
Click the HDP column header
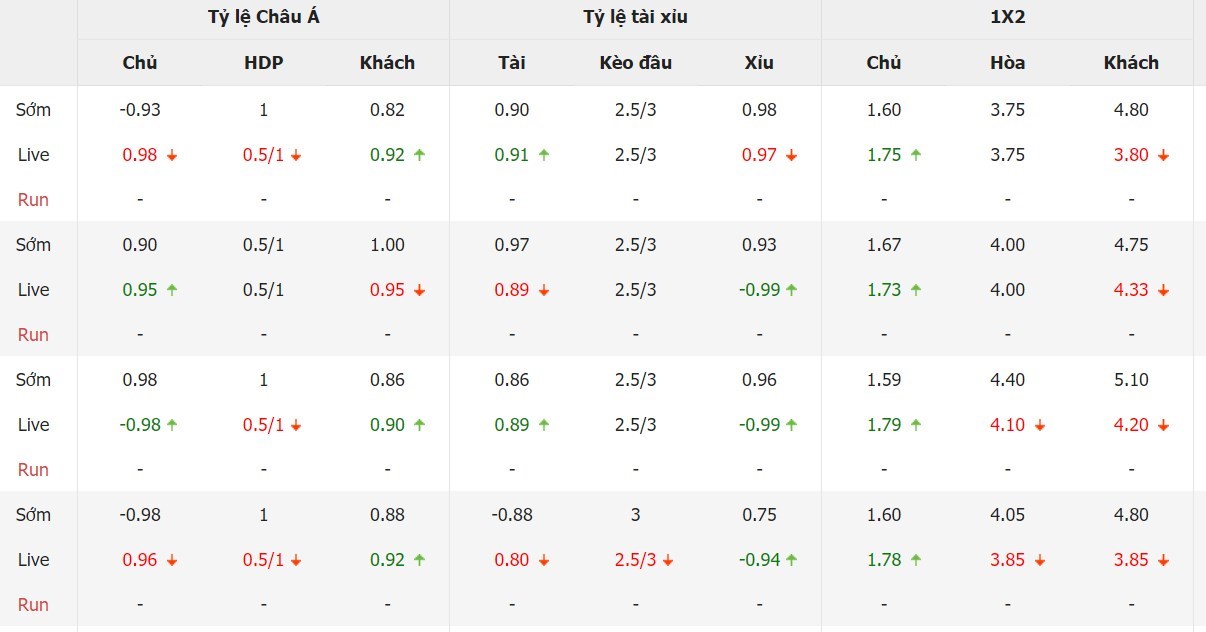263,62
